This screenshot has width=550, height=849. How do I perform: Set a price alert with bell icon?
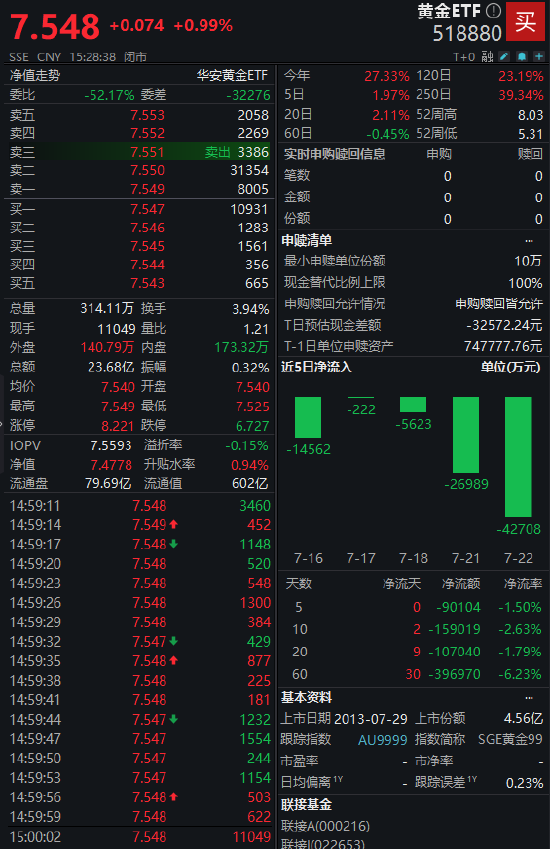coord(522,56)
